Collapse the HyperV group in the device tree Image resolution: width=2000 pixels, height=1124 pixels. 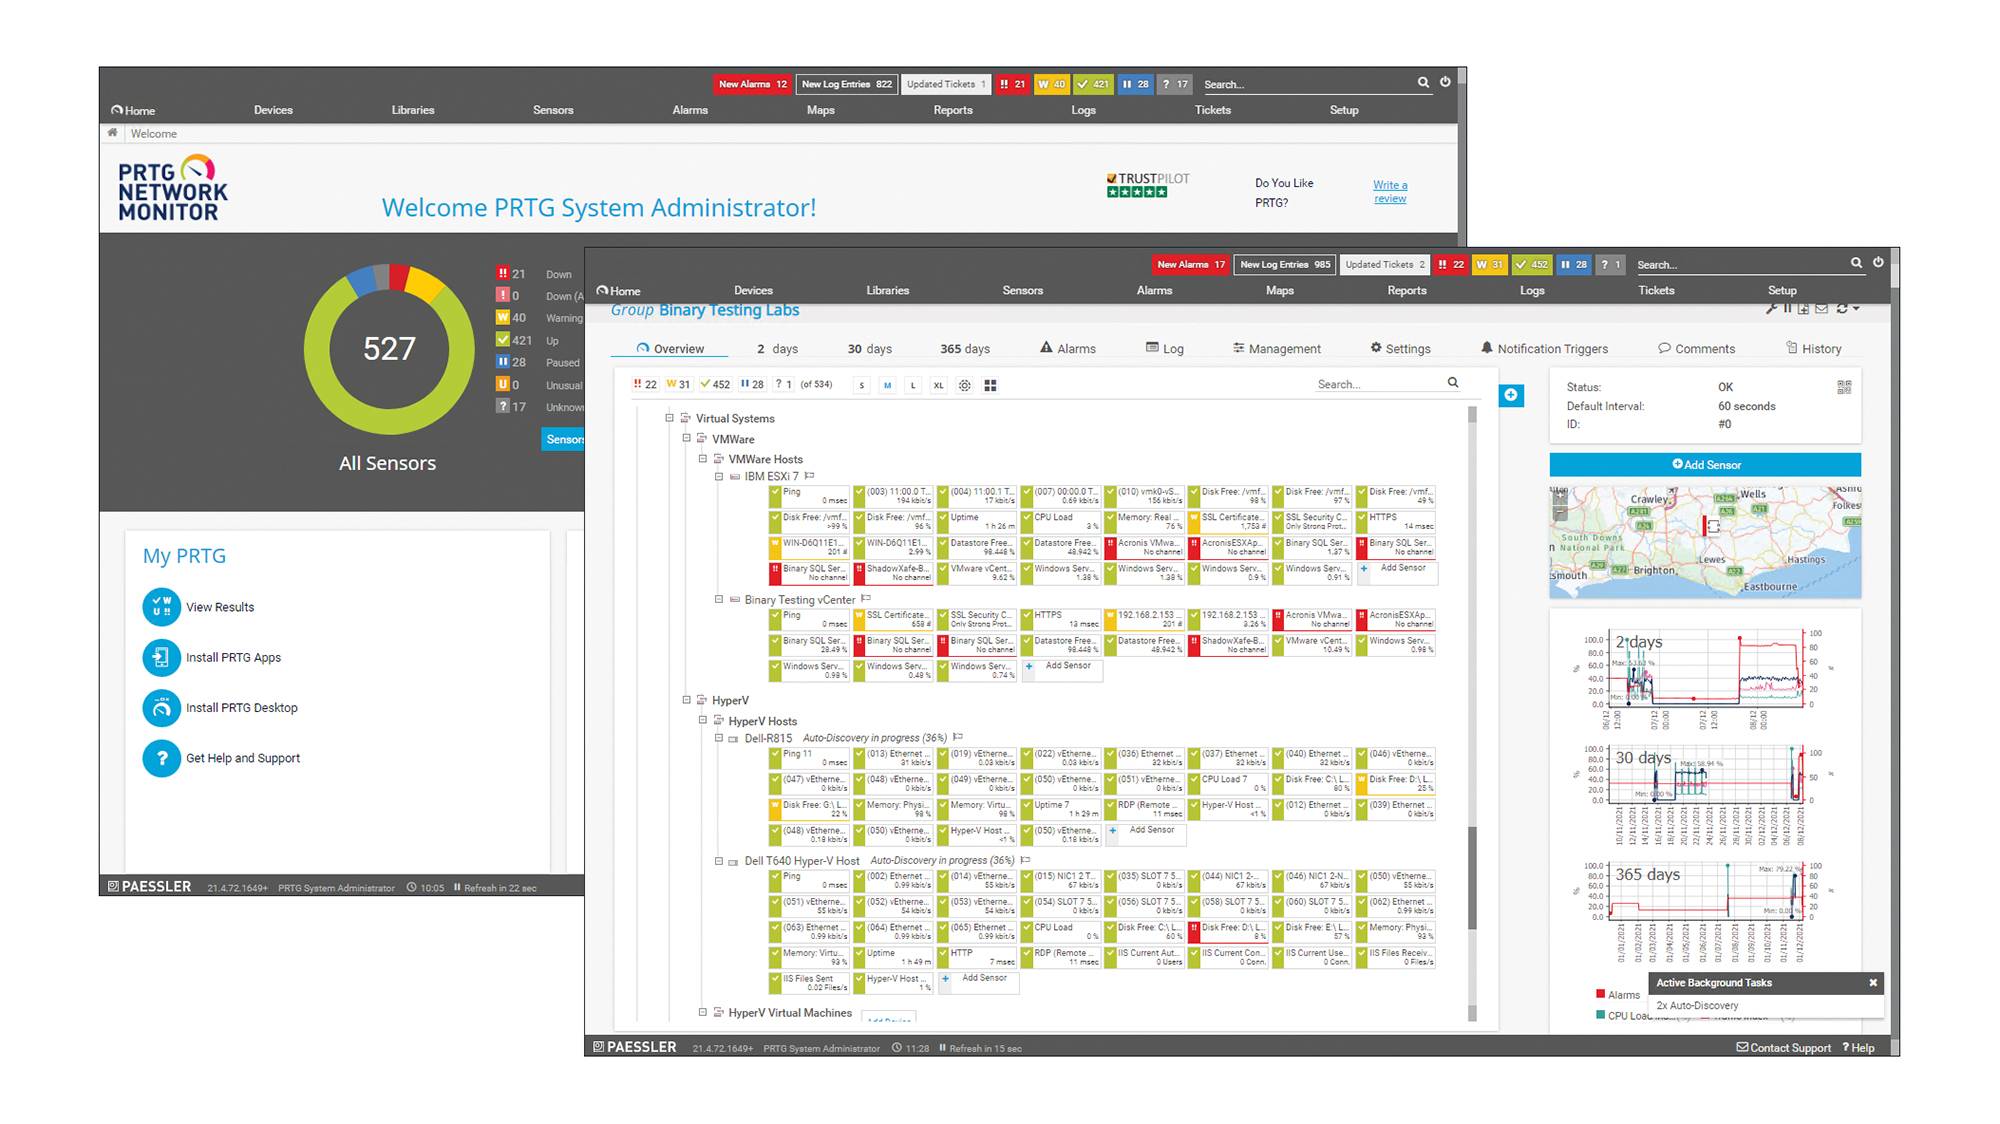(x=686, y=700)
